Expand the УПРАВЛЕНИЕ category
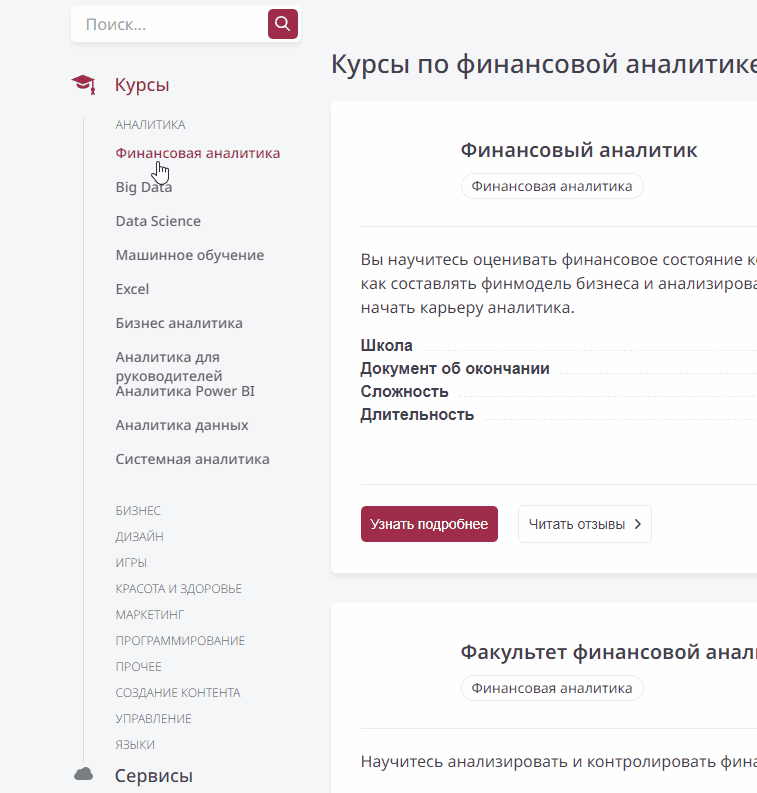The height and width of the screenshot is (793, 757). [x=154, y=719]
